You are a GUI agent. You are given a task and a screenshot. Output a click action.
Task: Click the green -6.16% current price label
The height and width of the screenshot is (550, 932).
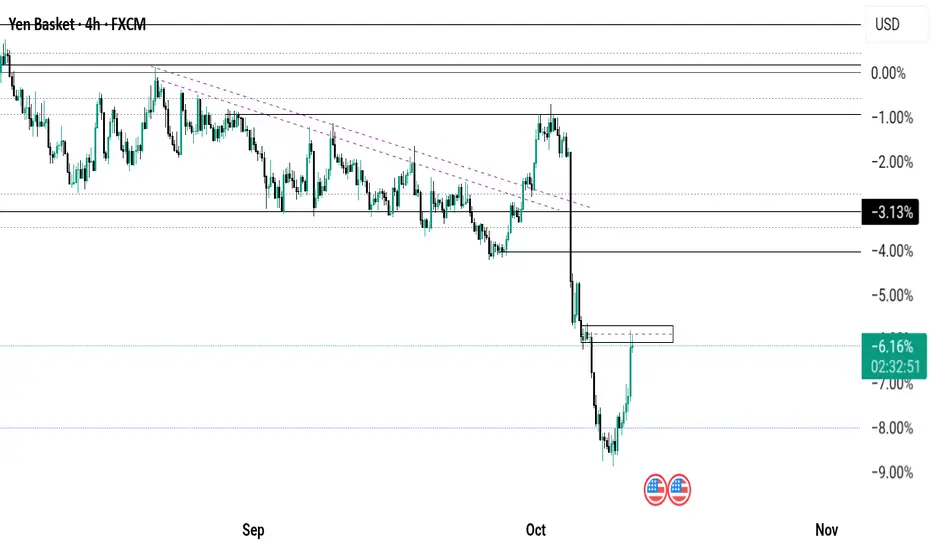(892, 345)
